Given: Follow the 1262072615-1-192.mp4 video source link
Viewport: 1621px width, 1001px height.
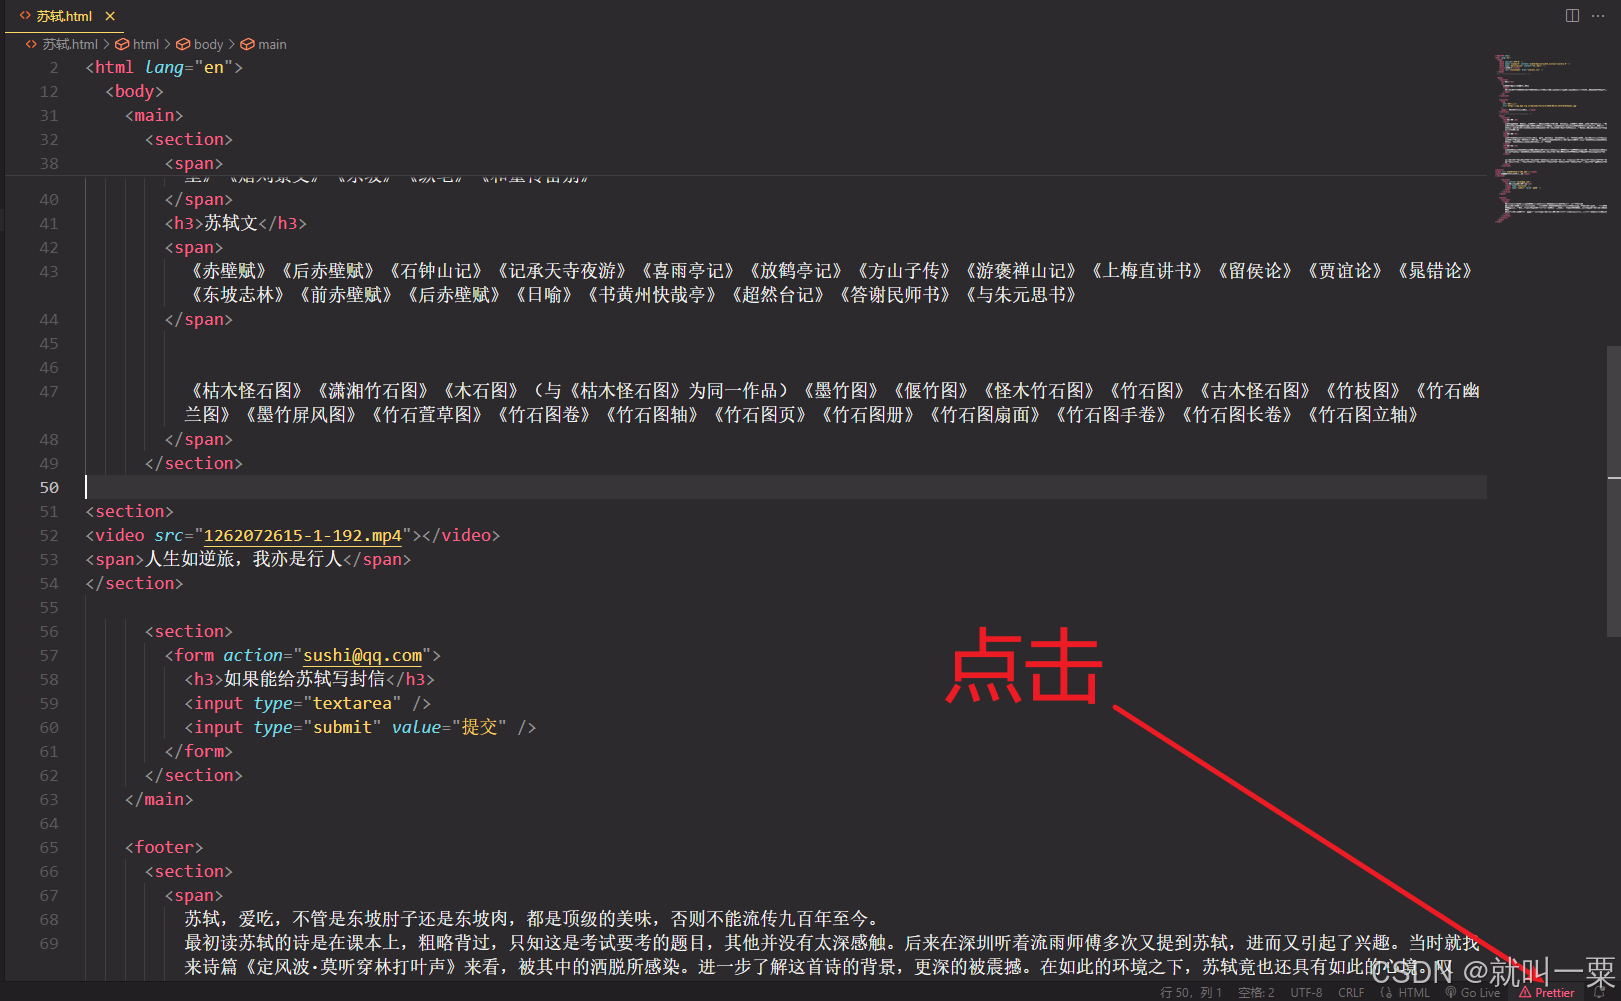Looking at the screenshot, I should click(x=302, y=535).
